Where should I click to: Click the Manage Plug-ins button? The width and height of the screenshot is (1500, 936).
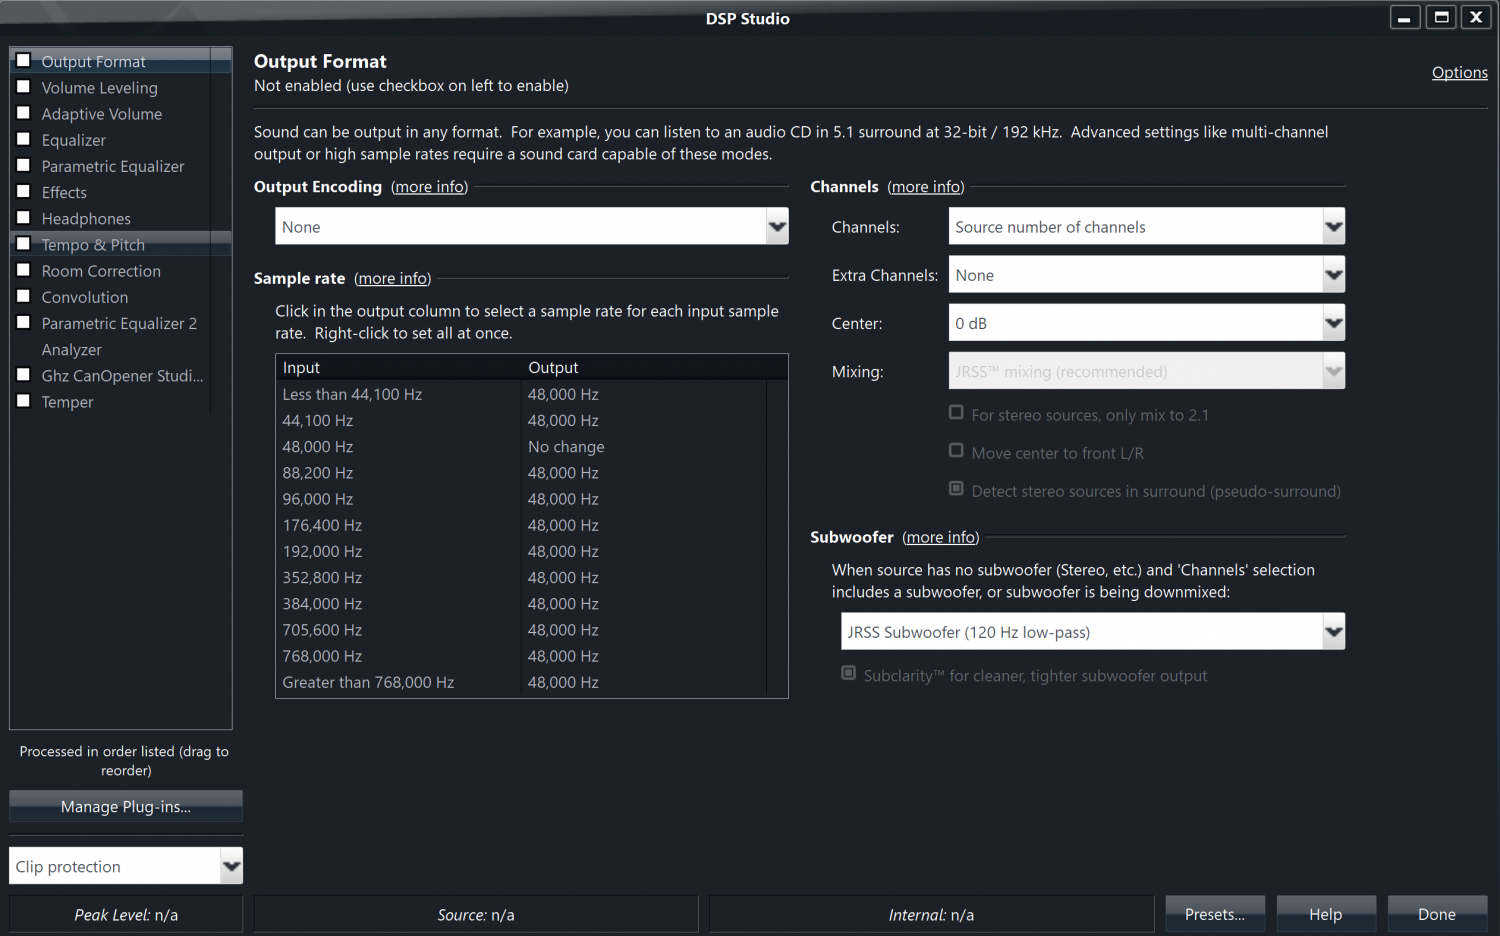(126, 806)
